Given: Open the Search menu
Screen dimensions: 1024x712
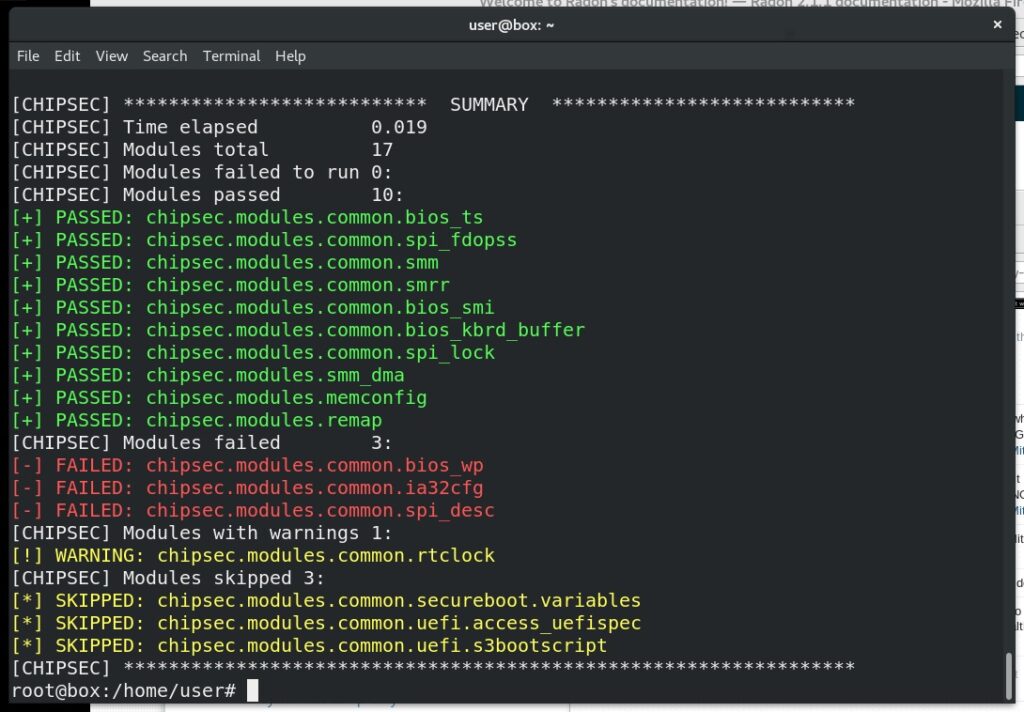Looking at the screenshot, I should coord(165,56).
